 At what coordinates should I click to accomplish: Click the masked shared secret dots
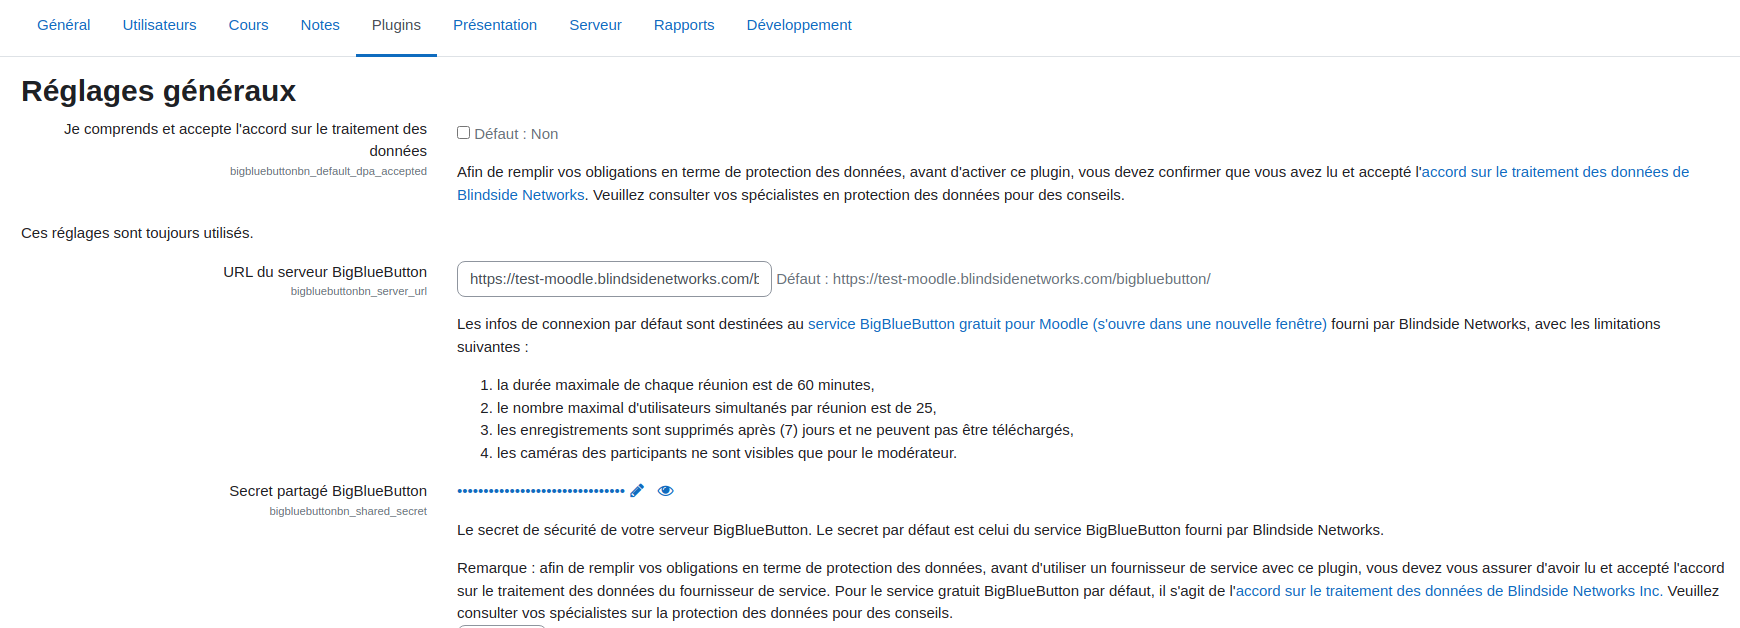[541, 491]
